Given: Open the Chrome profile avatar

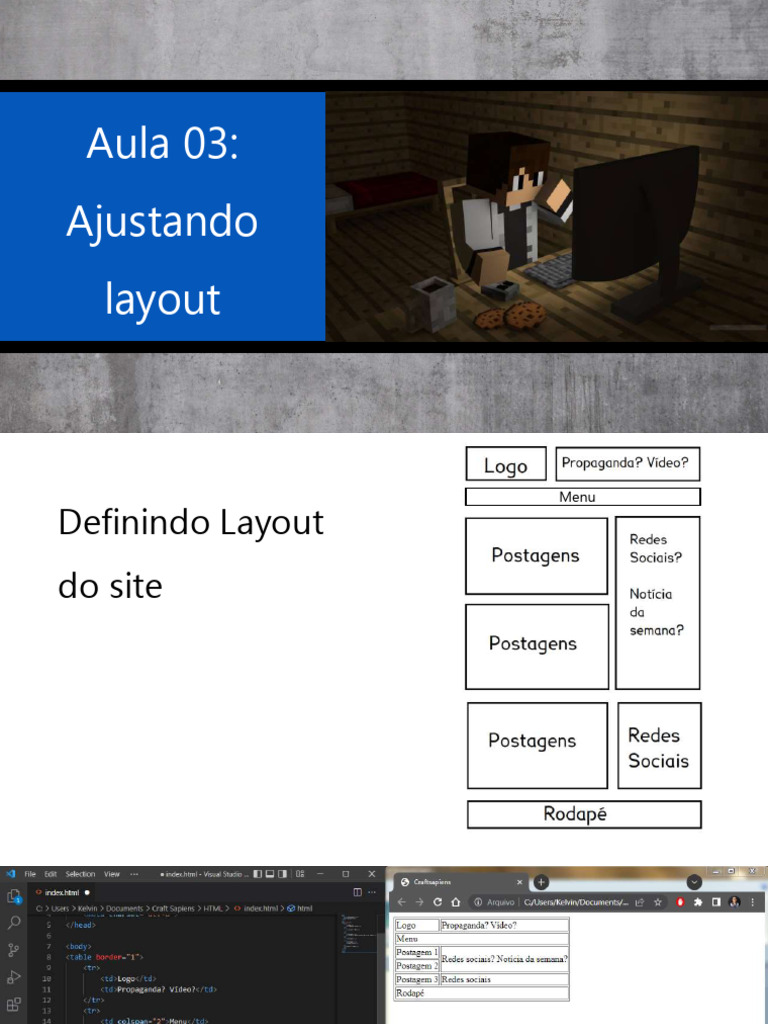Looking at the screenshot, I should 734,902.
